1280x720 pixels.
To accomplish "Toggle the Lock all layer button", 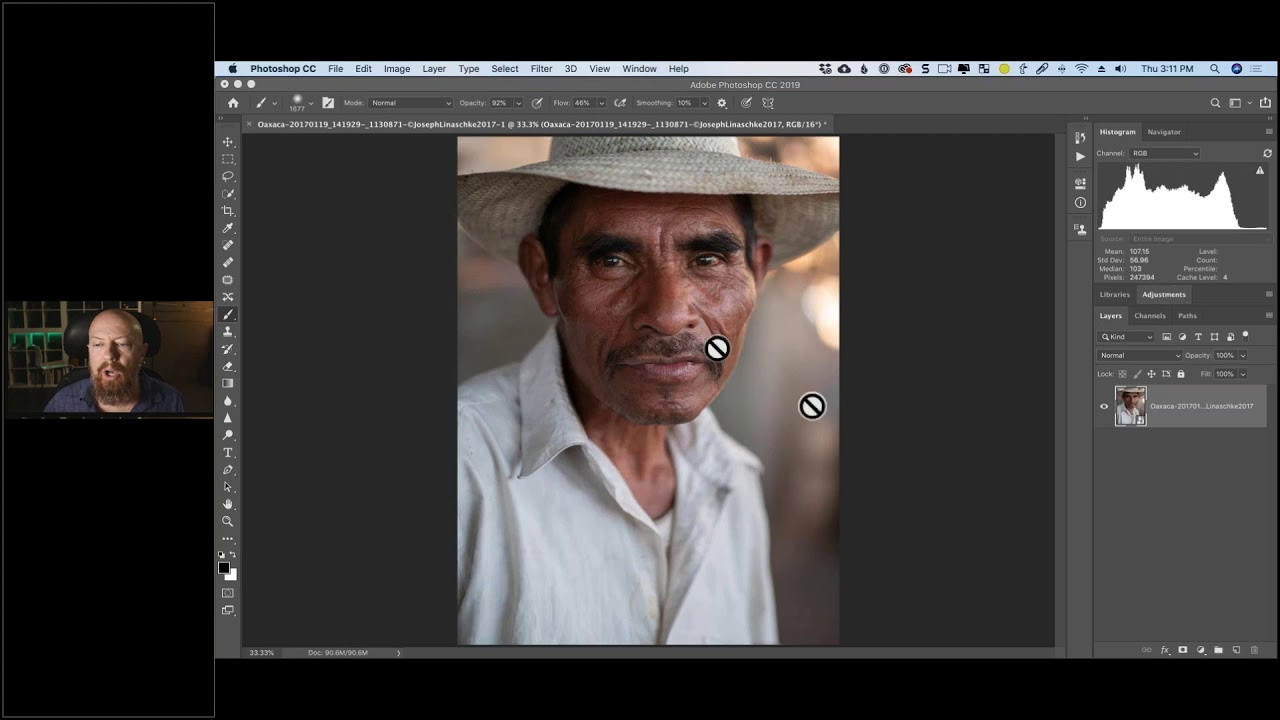I will pos(1181,374).
